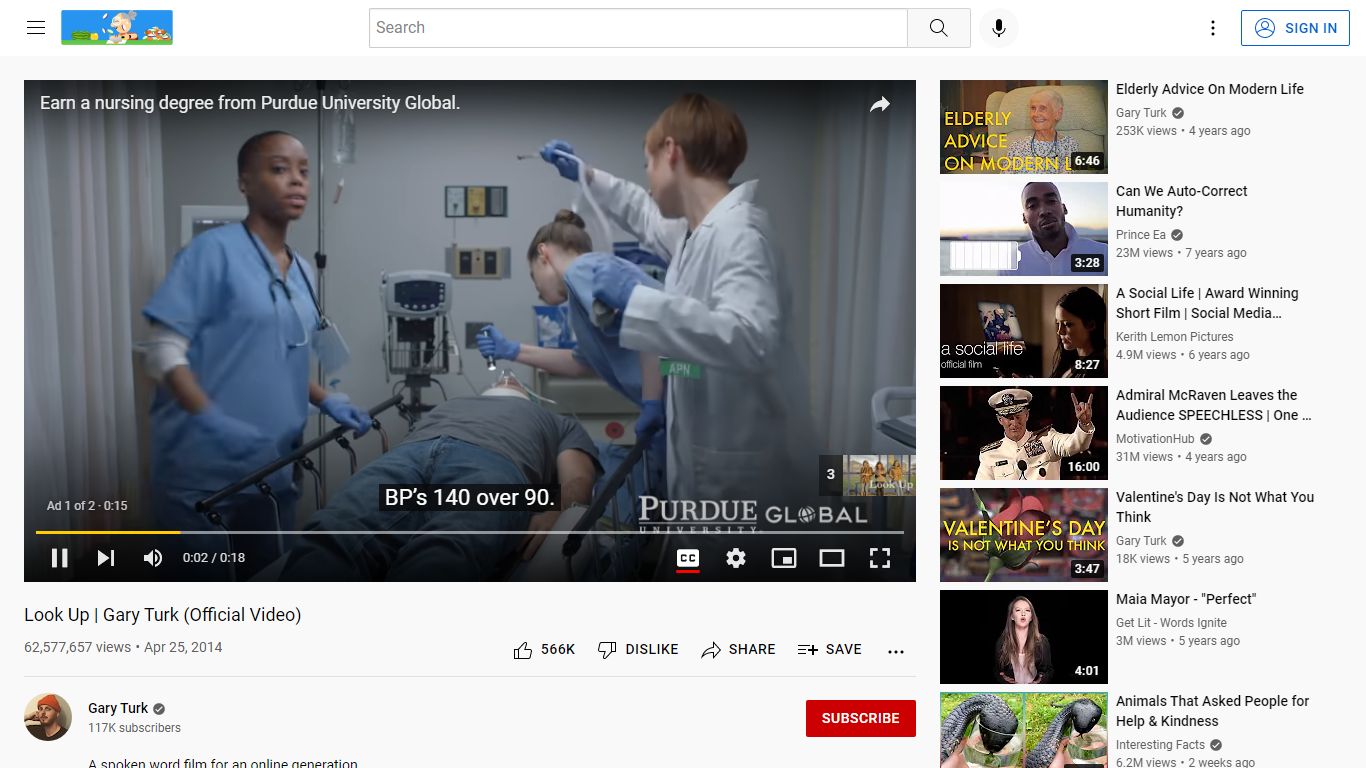The image size is (1366, 768).
Task: Open player settings gear
Action: [736, 558]
